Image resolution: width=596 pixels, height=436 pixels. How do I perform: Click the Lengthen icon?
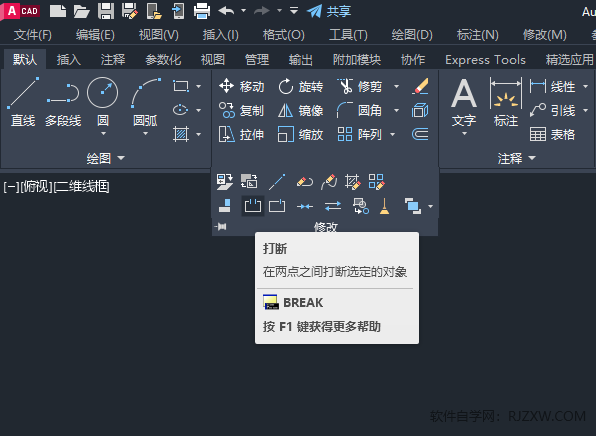pos(277,182)
